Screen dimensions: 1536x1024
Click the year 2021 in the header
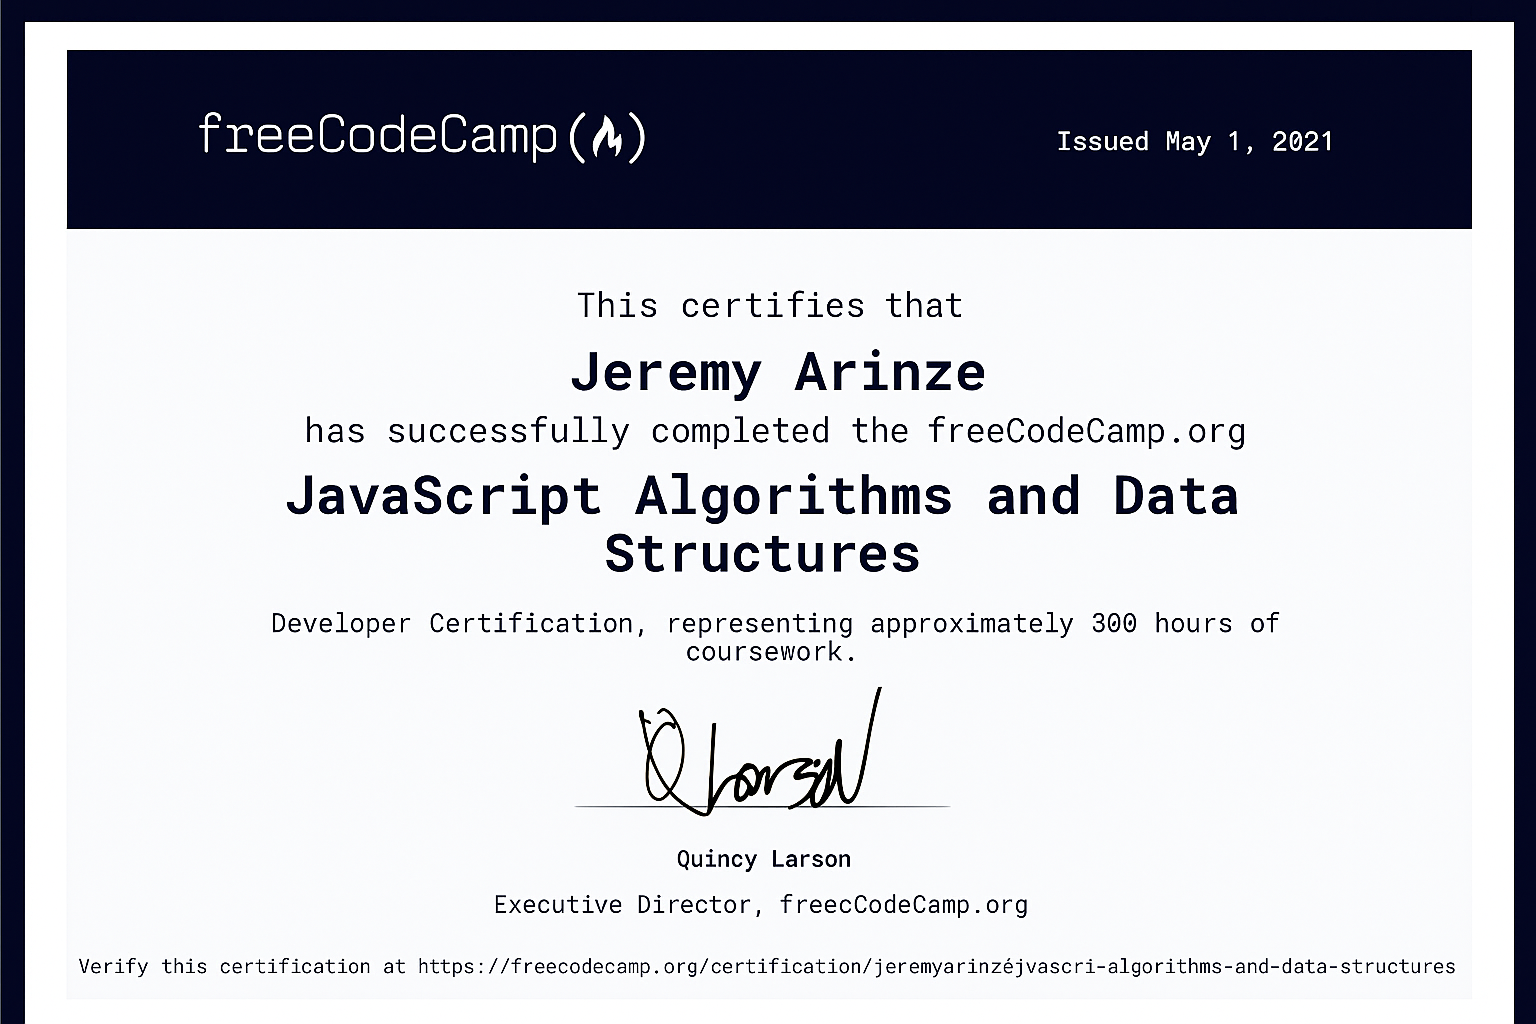click(1302, 141)
